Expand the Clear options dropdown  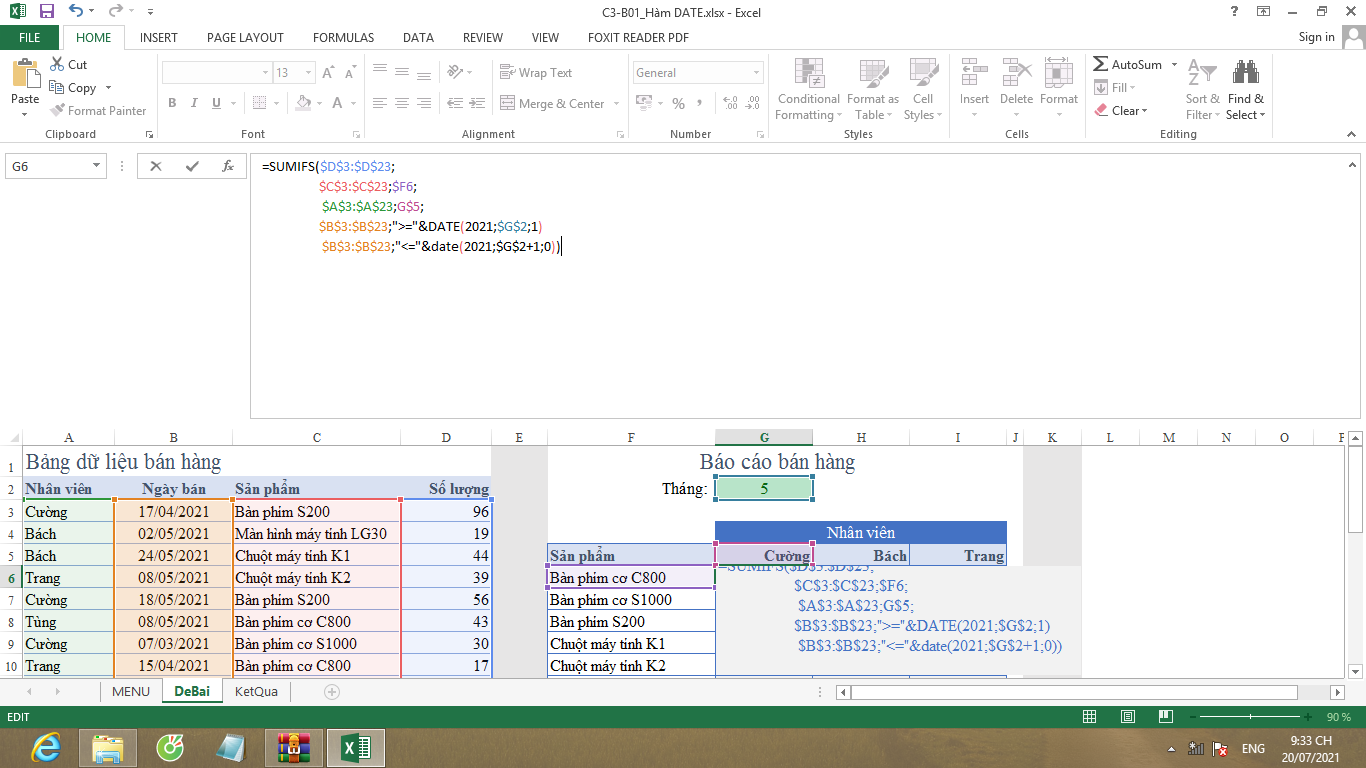[1144, 111]
